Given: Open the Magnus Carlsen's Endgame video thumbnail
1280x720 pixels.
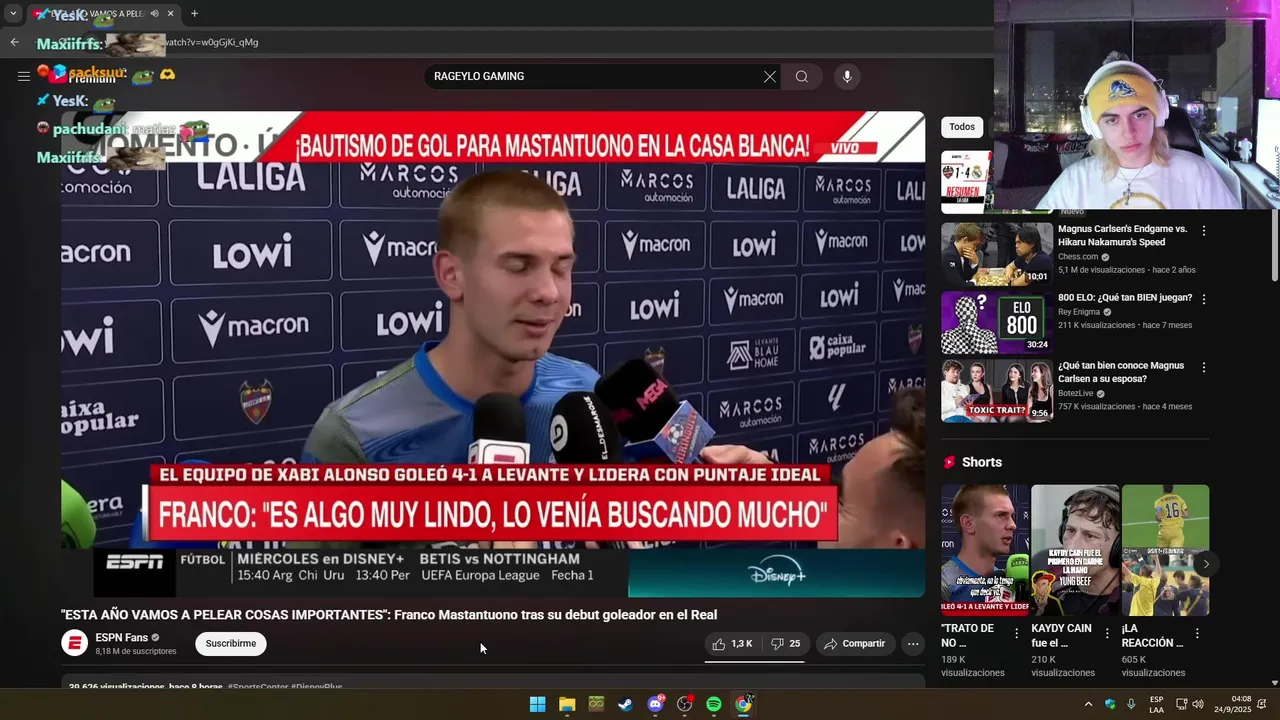Looking at the screenshot, I should click(996, 255).
